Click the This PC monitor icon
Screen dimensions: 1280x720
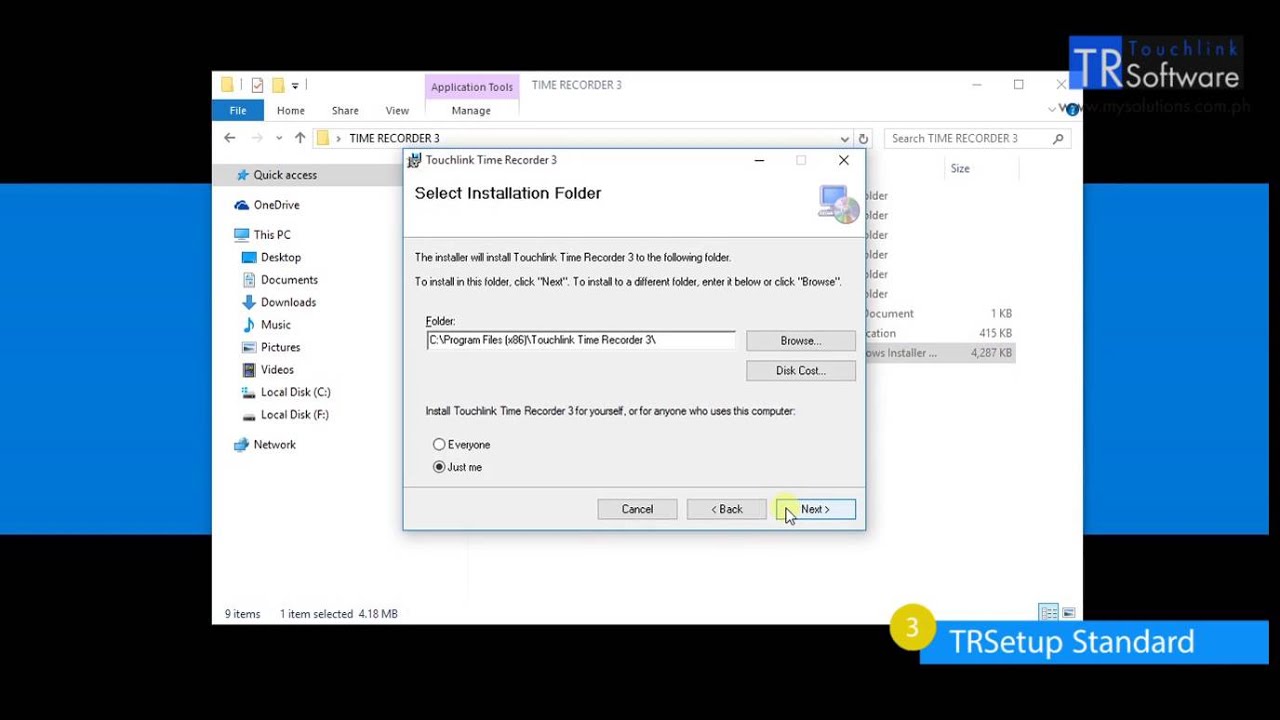[241, 235]
